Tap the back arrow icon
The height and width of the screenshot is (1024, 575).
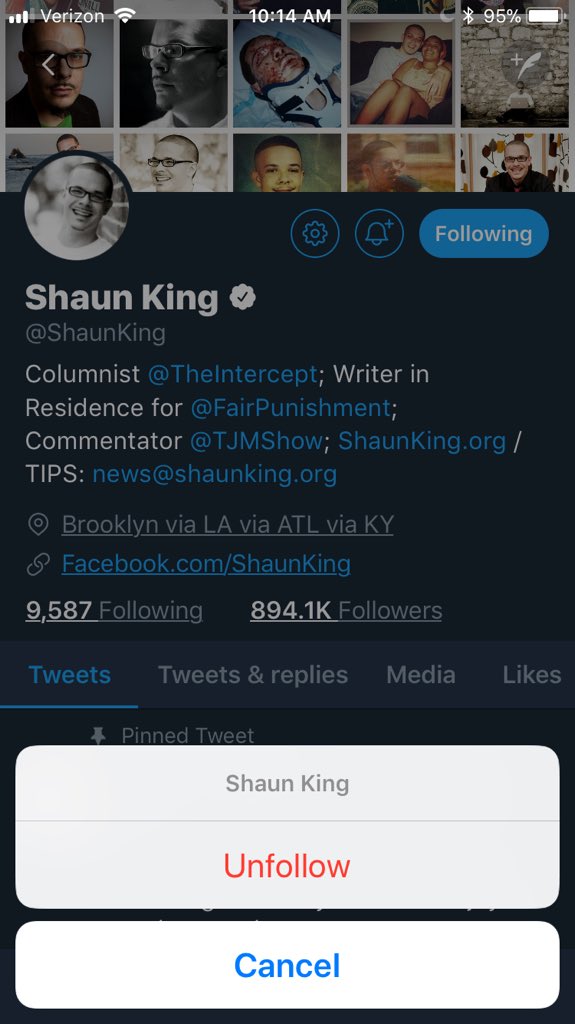click(48, 64)
